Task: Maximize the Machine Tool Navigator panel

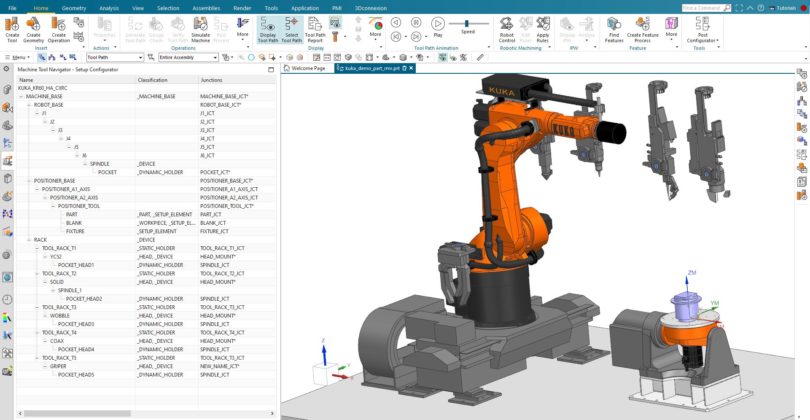Action: [x=271, y=69]
